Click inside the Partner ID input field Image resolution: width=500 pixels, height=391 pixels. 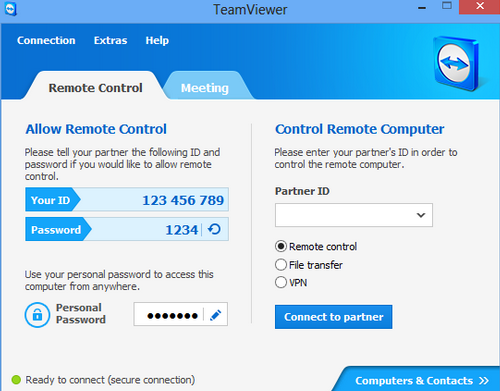tap(354, 215)
